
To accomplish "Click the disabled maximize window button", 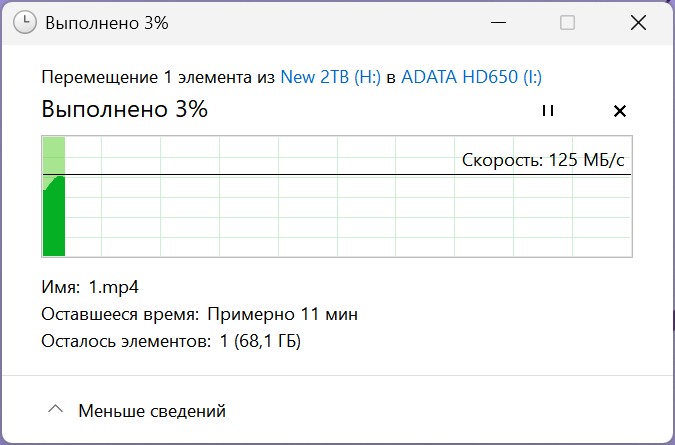I will pos(567,22).
